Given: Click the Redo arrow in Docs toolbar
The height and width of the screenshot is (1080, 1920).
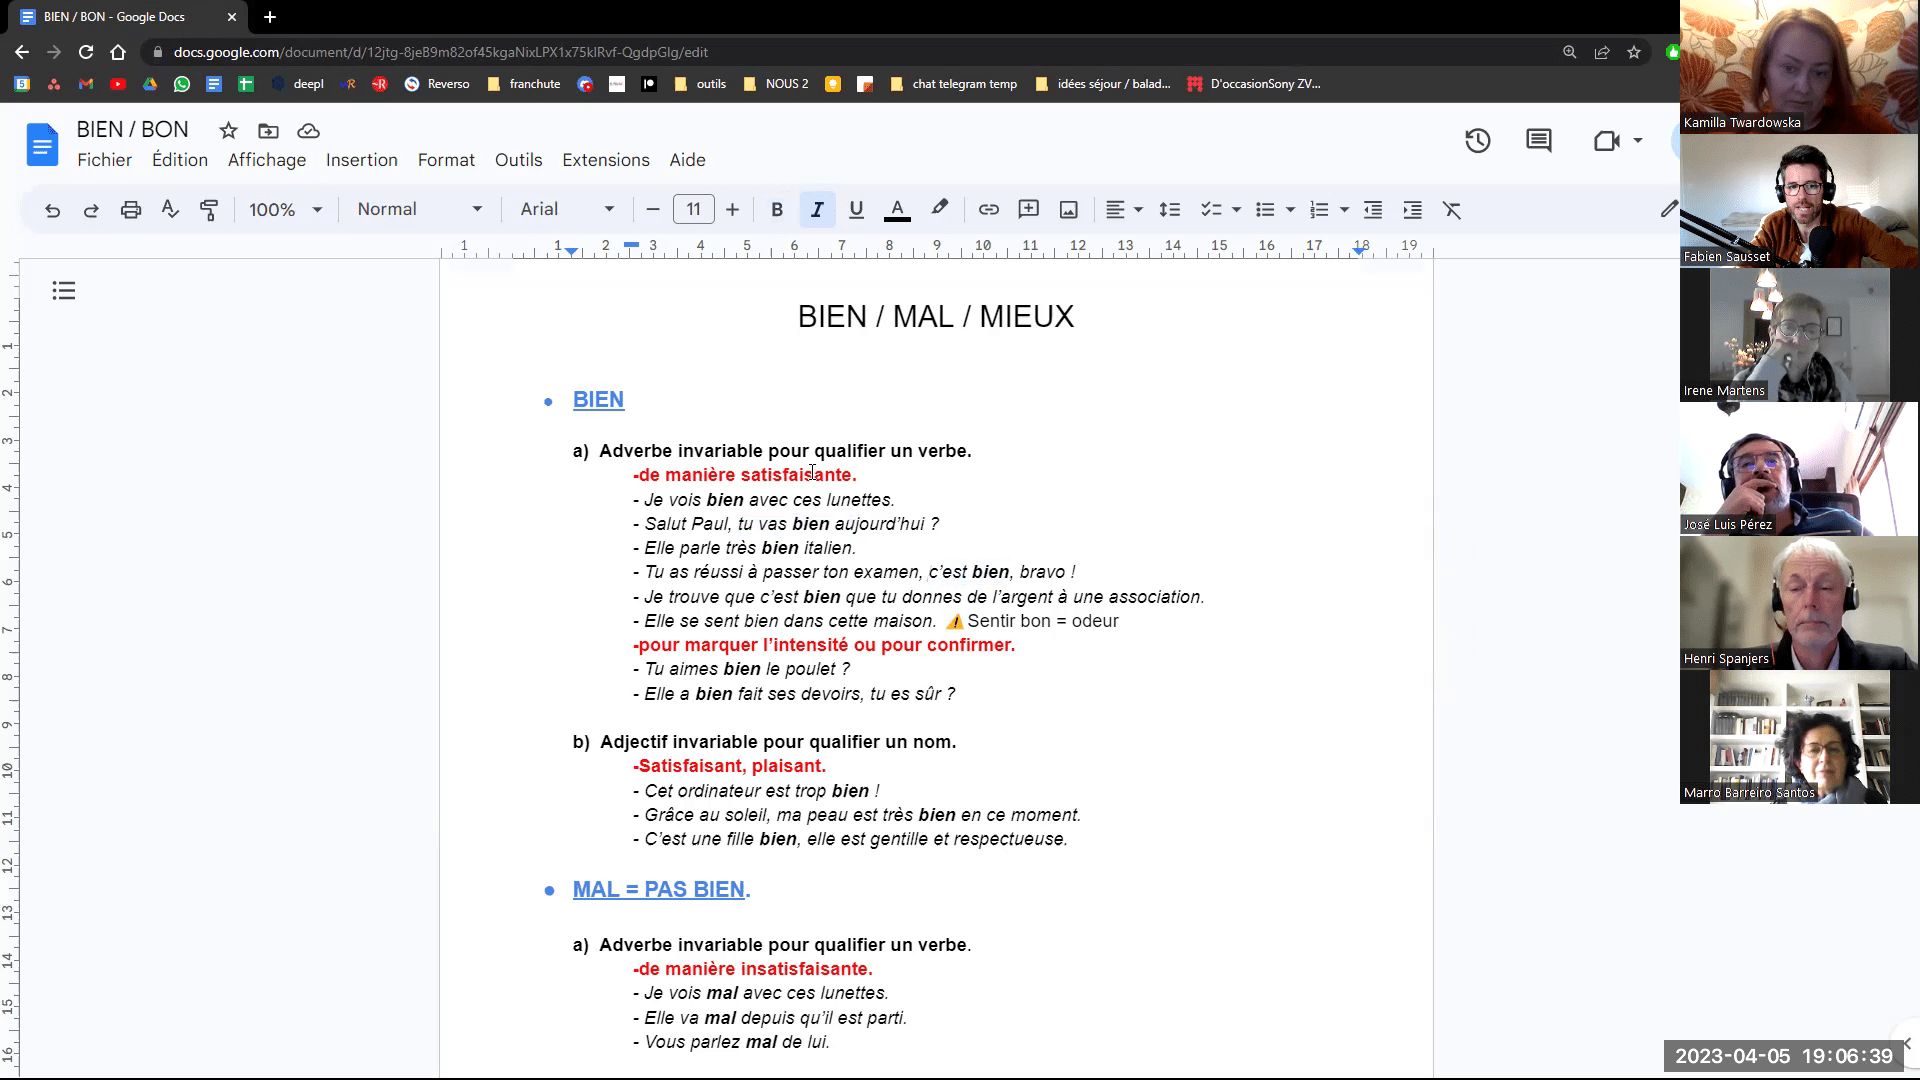Looking at the screenshot, I should (91, 210).
